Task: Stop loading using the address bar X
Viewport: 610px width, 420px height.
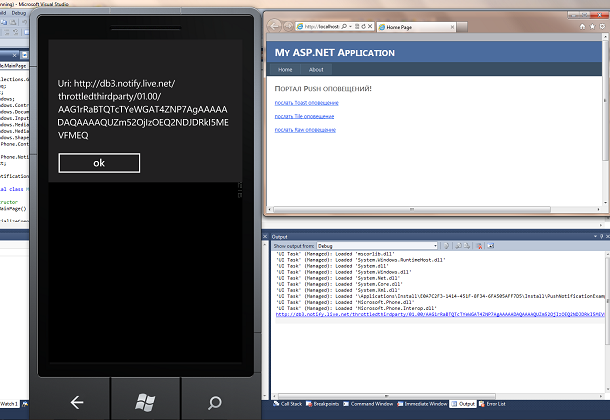Action: pyautogui.click(x=370, y=26)
